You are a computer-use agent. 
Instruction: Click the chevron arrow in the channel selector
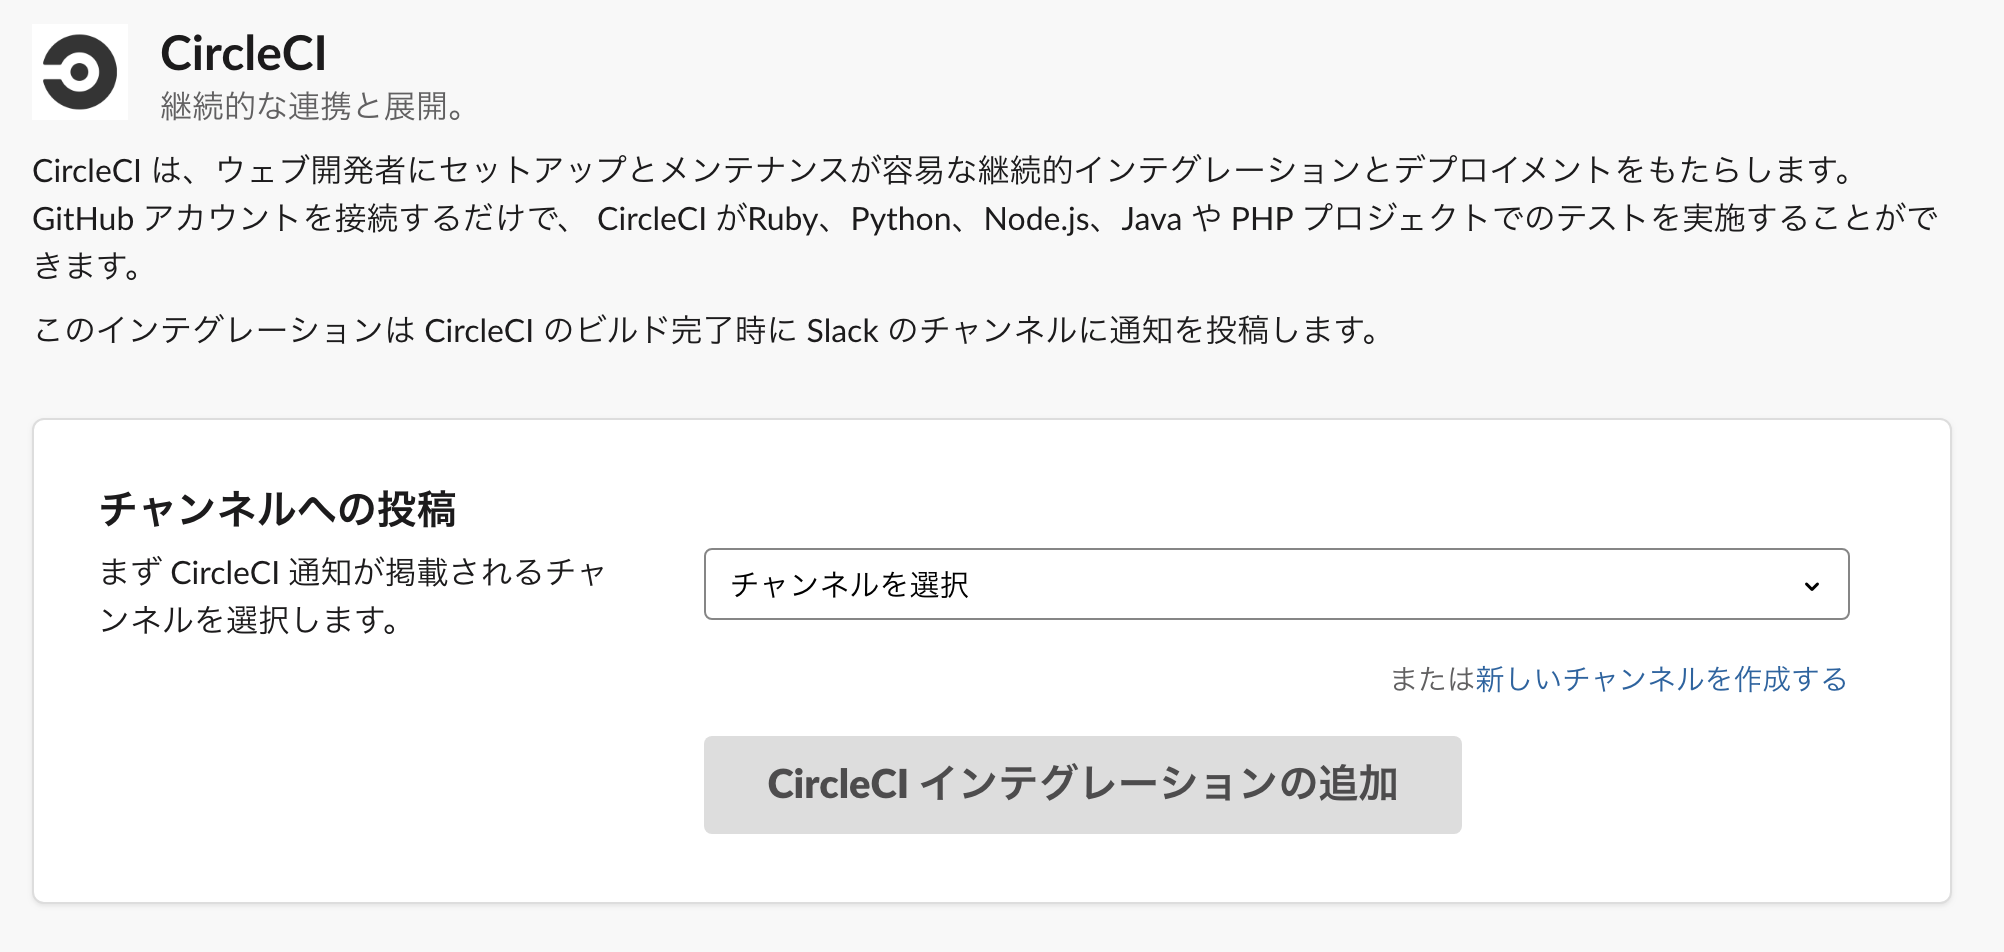click(x=1811, y=586)
